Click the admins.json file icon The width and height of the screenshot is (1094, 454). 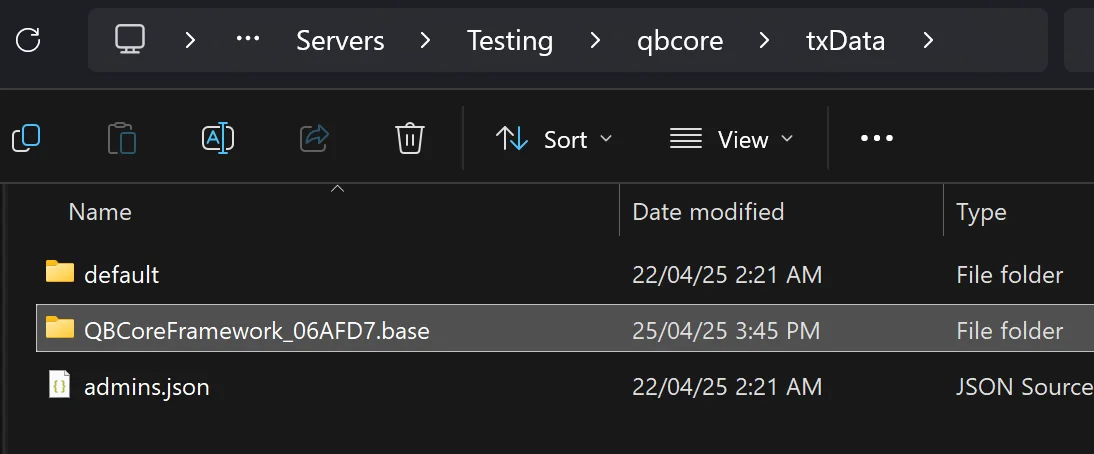[x=60, y=385]
